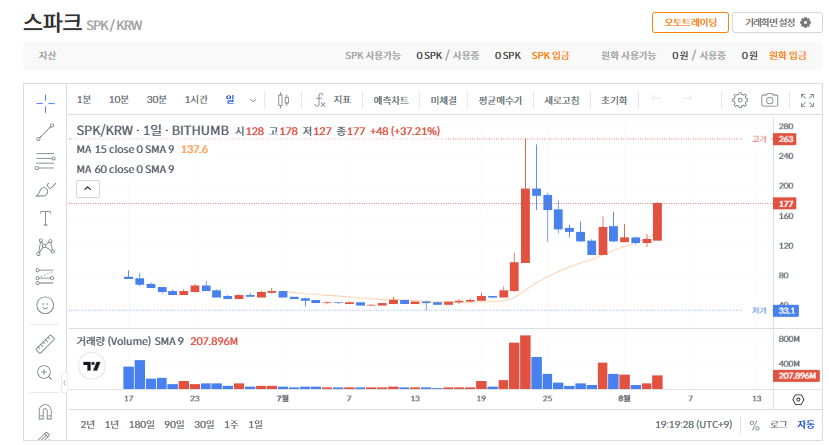
Task: Toggle 평균매수가 average buy price line
Action: (500, 100)
